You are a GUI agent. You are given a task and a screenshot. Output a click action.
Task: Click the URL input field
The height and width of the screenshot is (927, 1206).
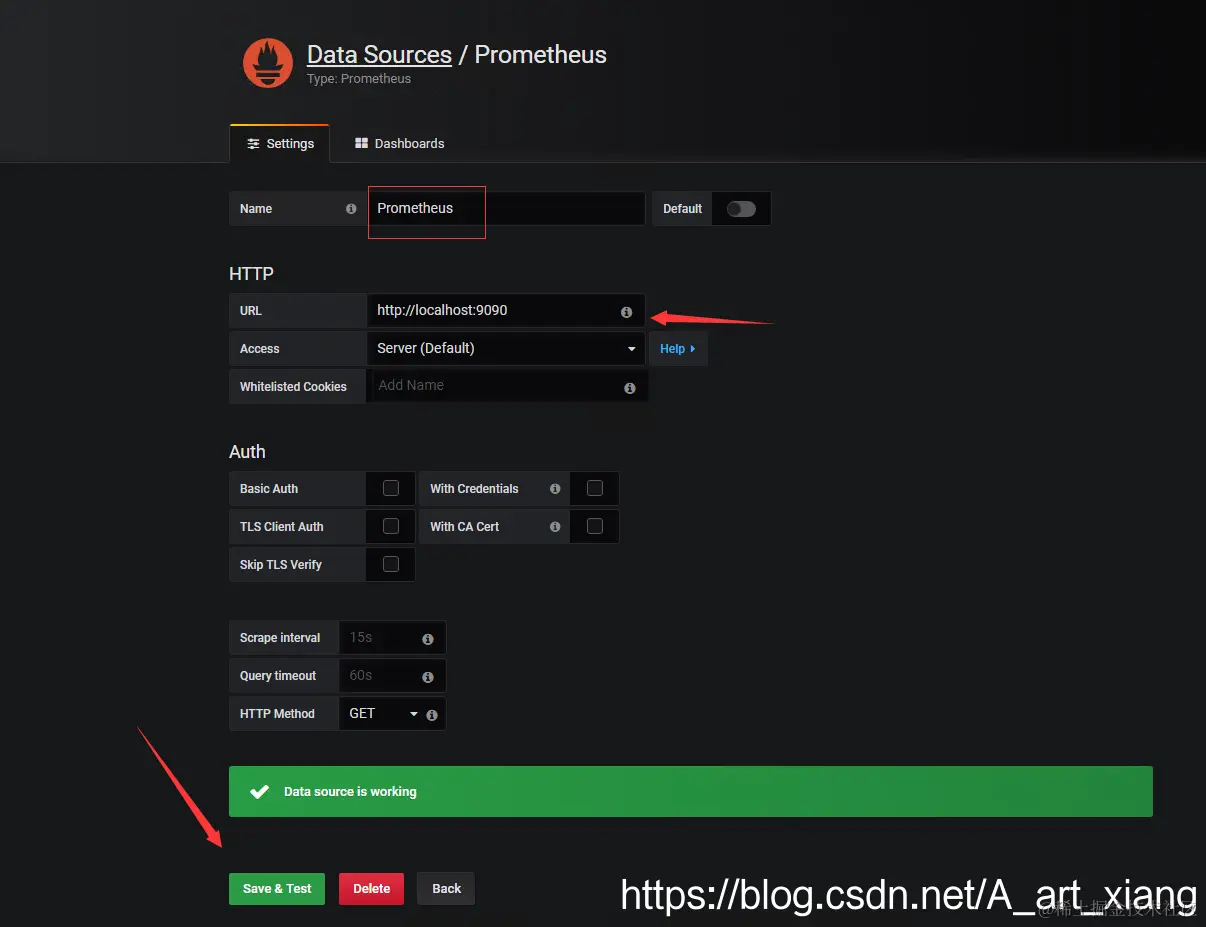pos(506,311)
